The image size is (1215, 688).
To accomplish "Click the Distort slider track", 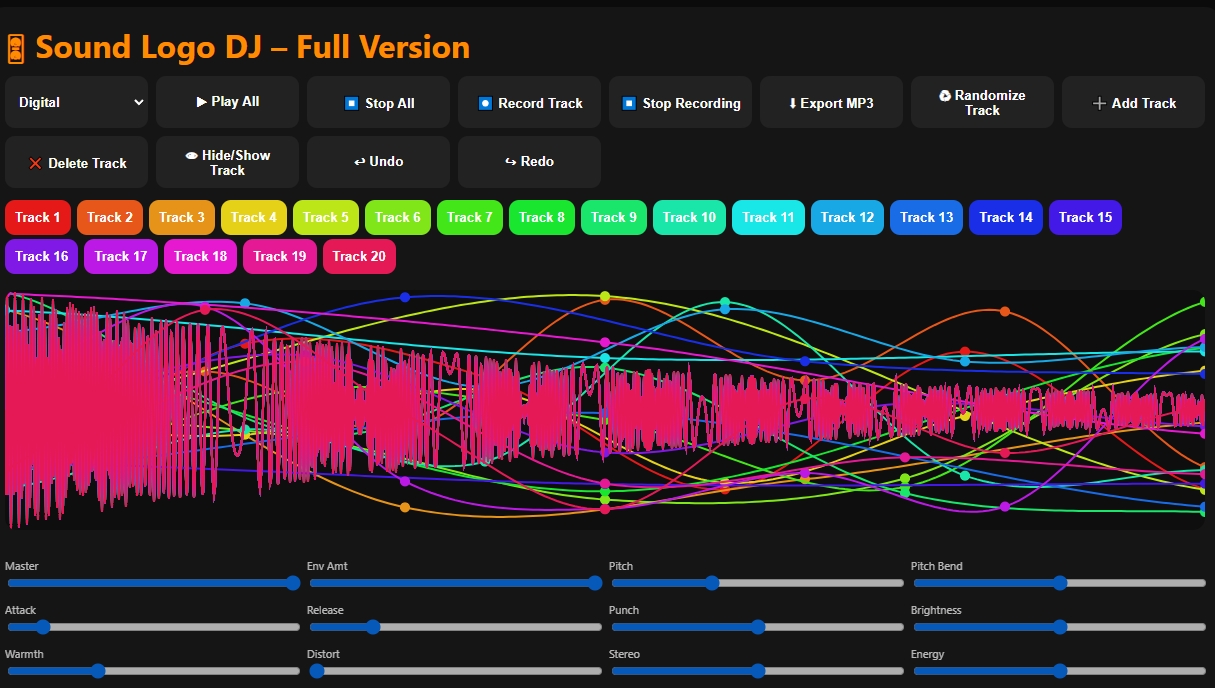I will pyautogui.click(x=455, y=671).
